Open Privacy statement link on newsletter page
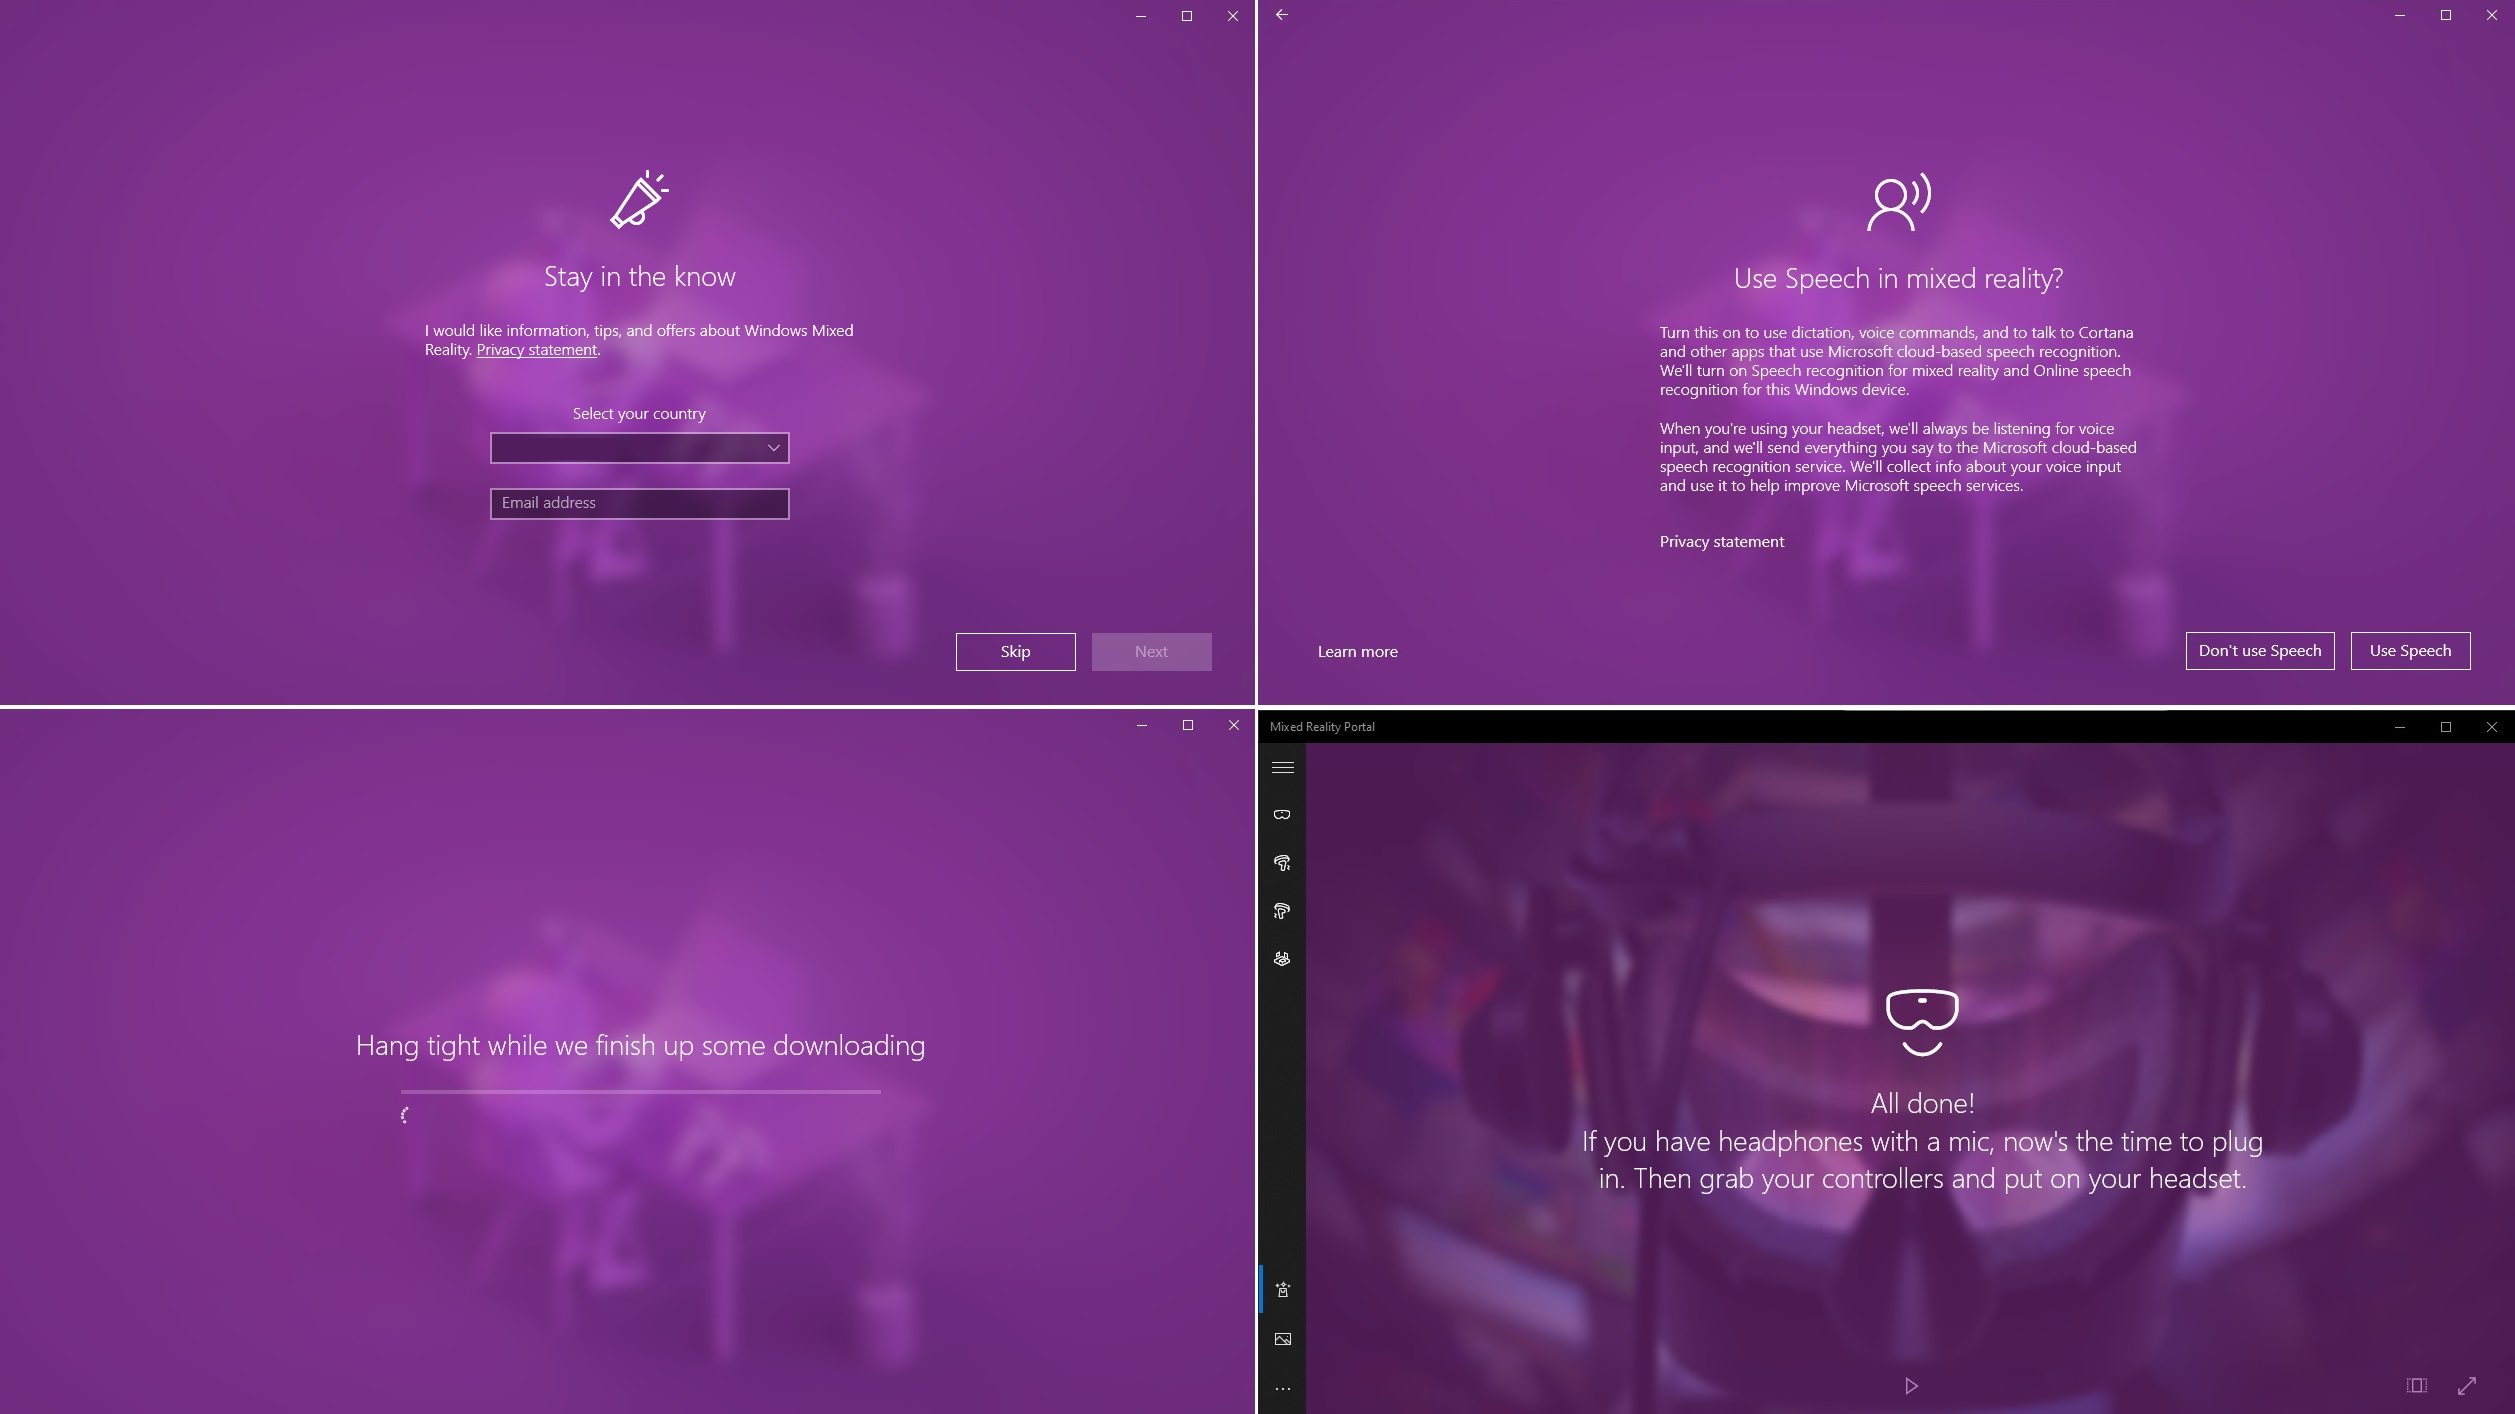2515x1414 pixels. [x=535, y=349]
